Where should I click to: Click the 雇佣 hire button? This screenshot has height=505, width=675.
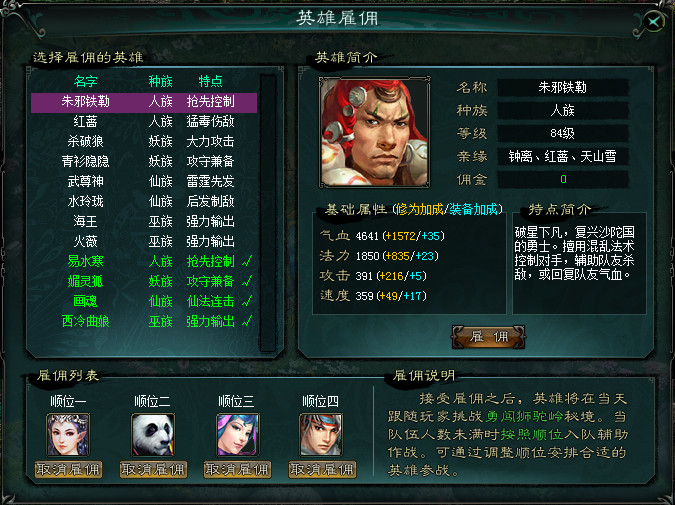(x=489, y=337)
